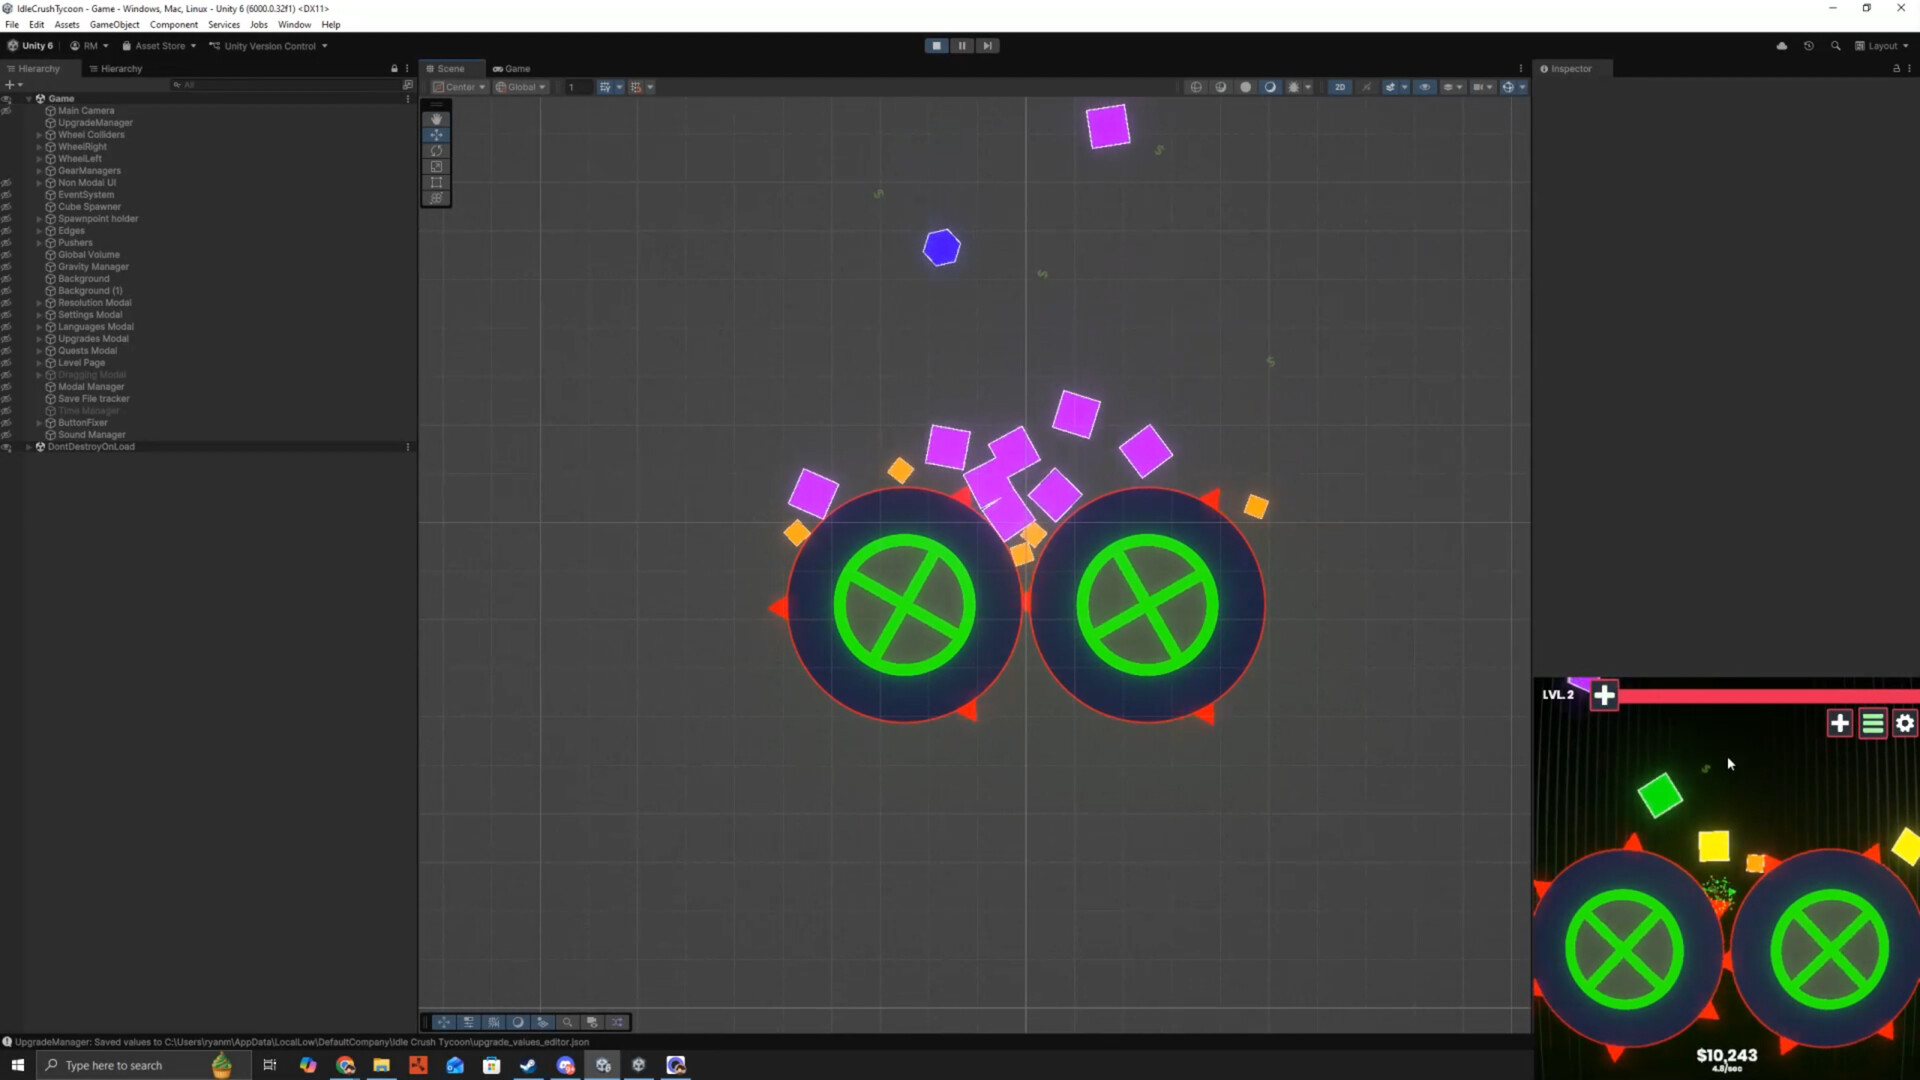Open the scene view search icon
Viewport: 1920px width, 1080px height.
[567, 1022]
